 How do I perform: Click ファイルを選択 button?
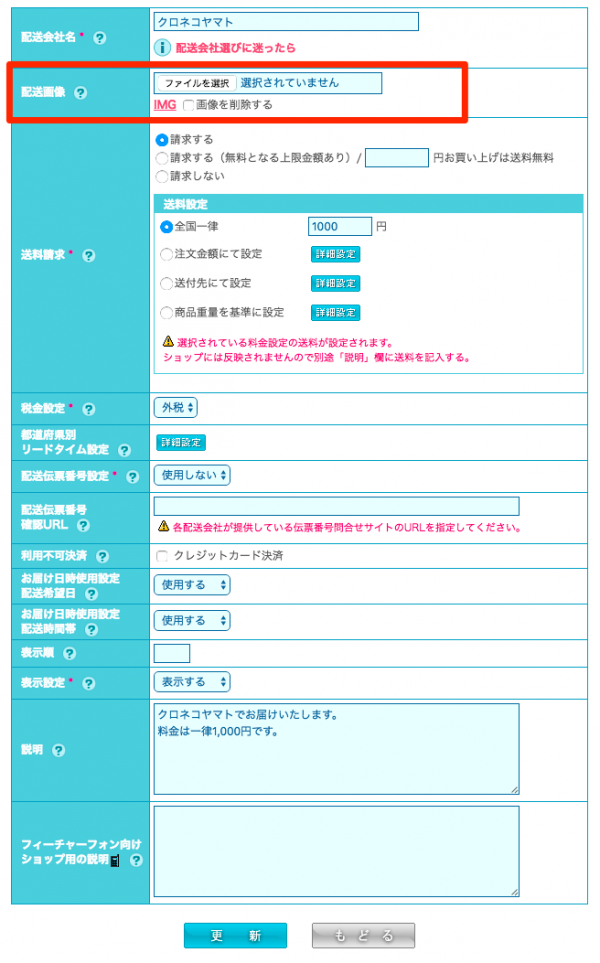click(x=197, y=84)
